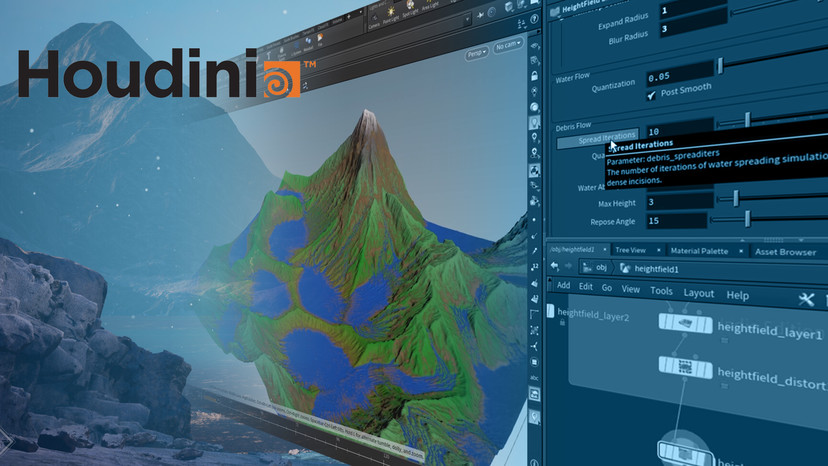Click the Camera shelf tool
The image size is (828, 466).
click(373, 21)
